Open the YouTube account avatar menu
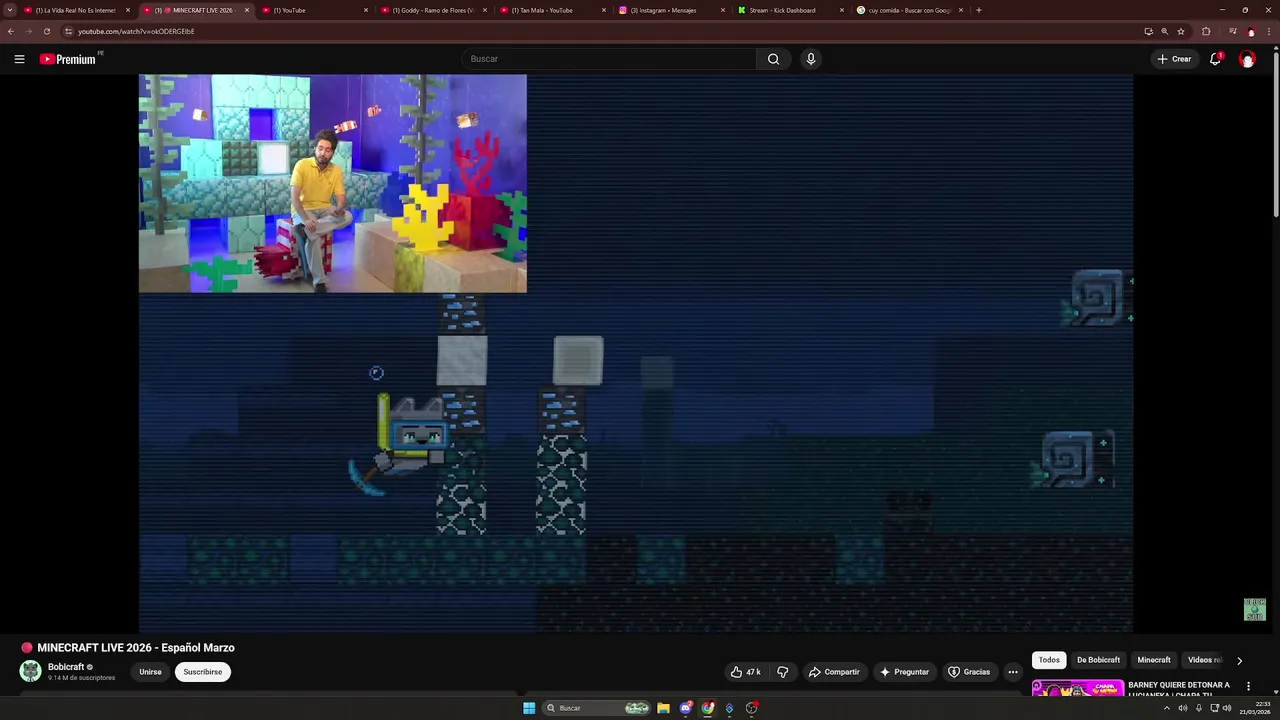This screenshot has width=1280, height=720. (x=1247, y=59)
